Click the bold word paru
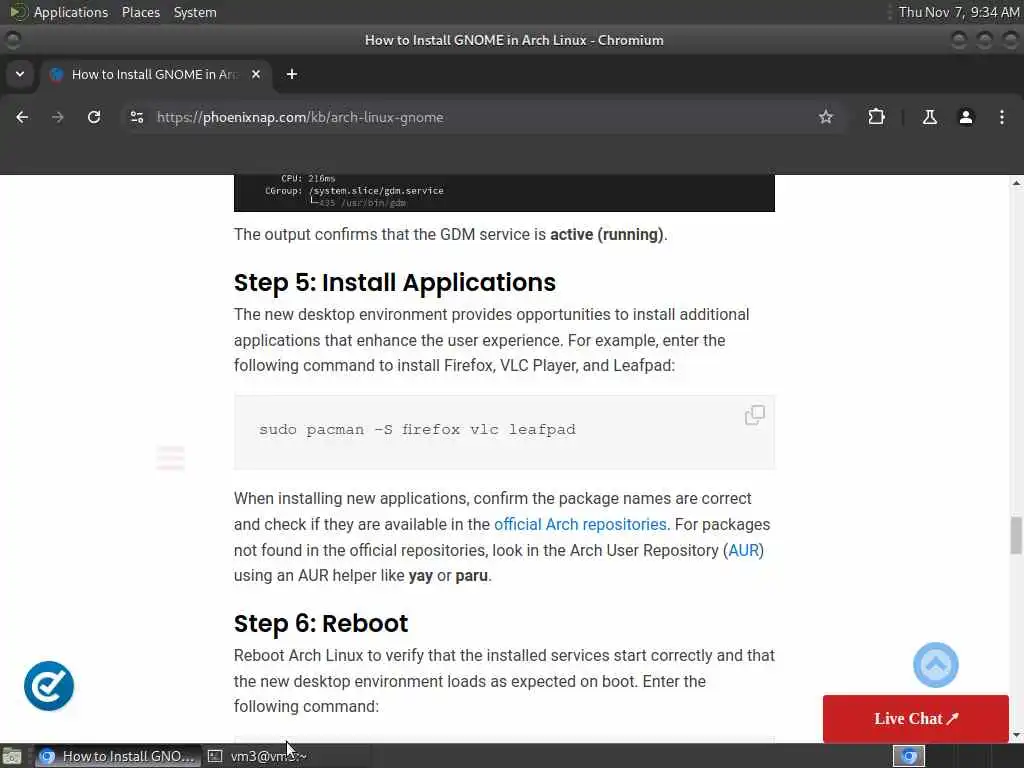The image size is (1024, 768). pos(472,575)
